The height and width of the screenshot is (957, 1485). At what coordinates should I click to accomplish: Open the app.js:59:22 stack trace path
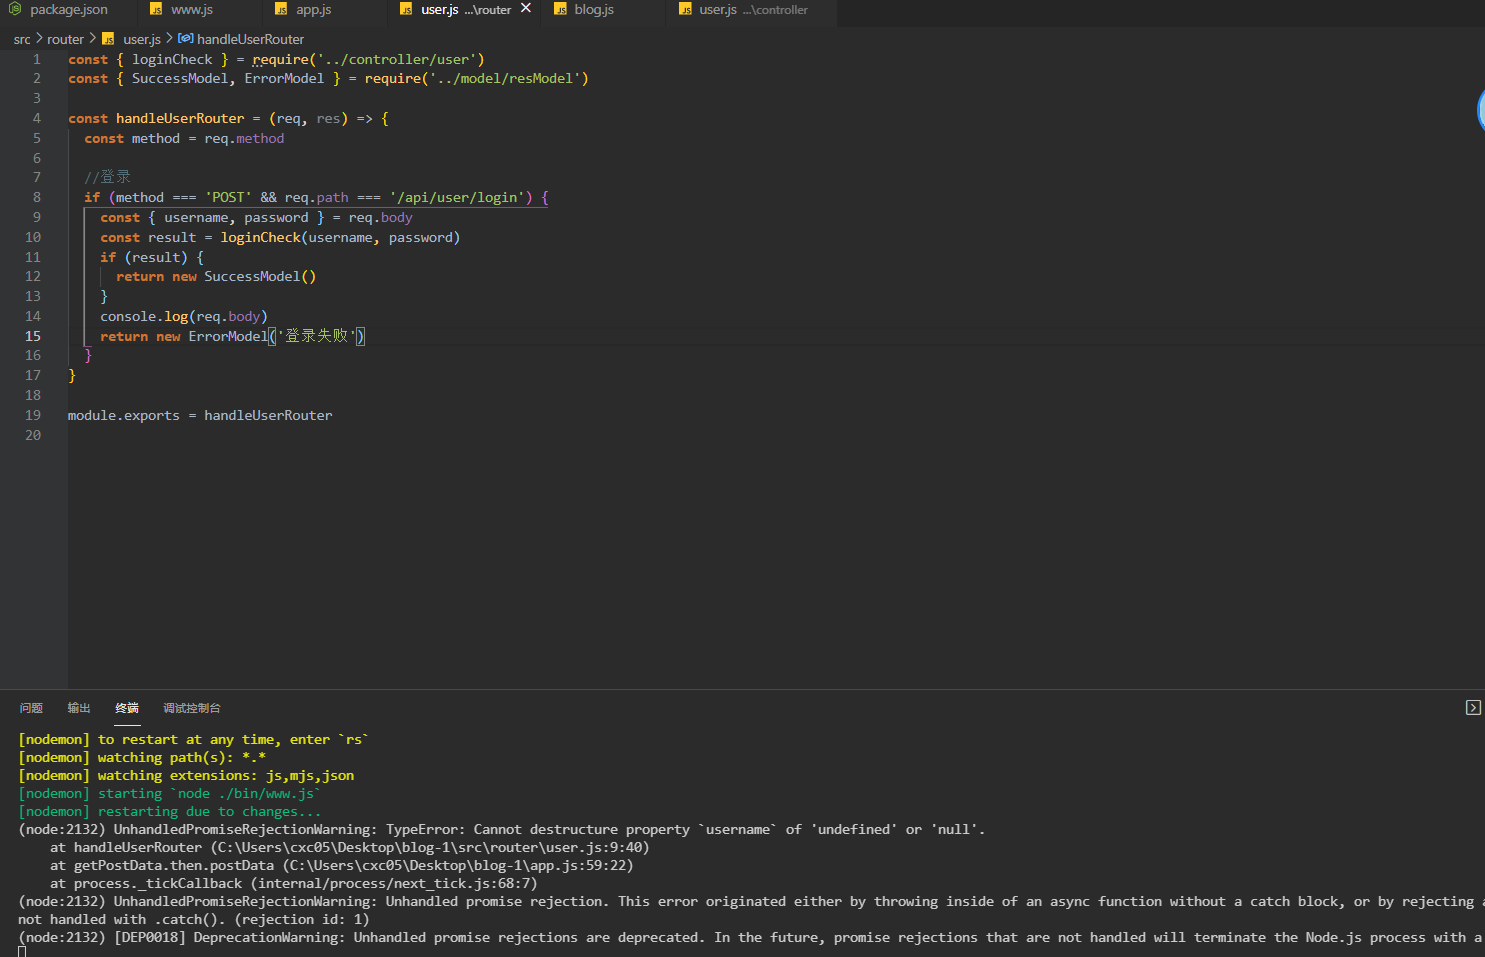pyautogui.click(x=458, y=866)
